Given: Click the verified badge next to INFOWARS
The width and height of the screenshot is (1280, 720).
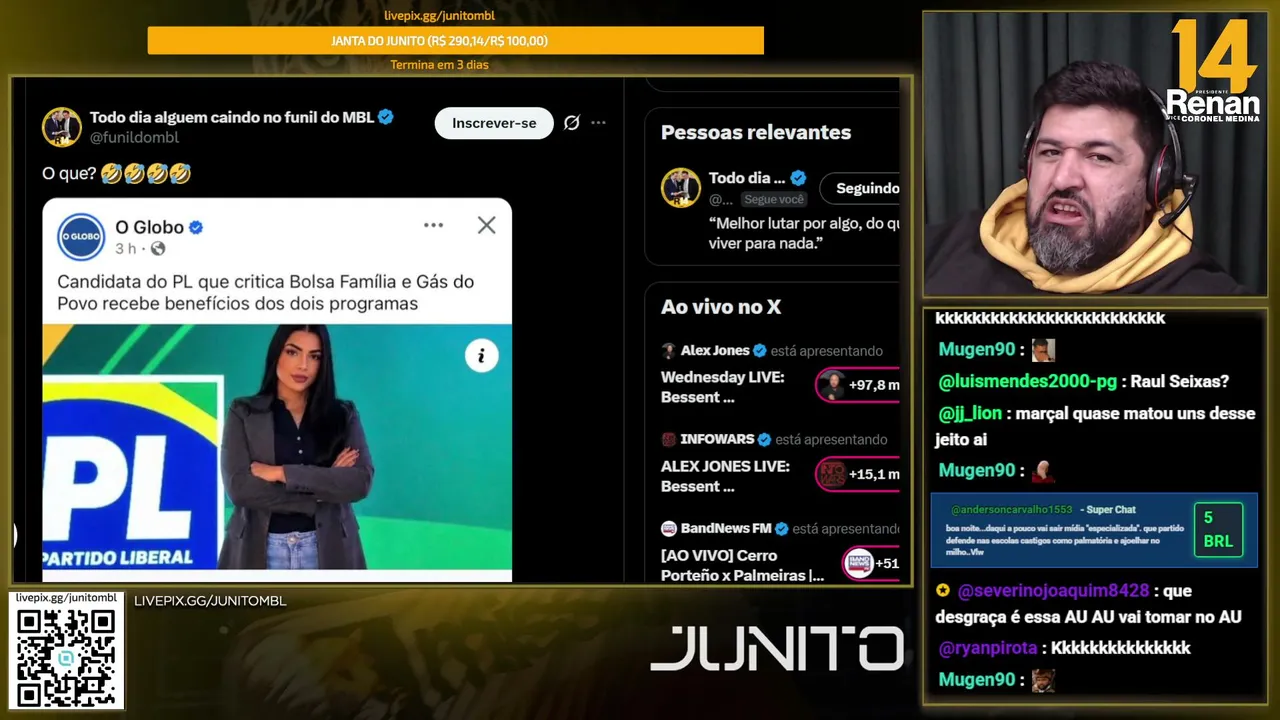Looking at the screenshot, I should point(764,439).
